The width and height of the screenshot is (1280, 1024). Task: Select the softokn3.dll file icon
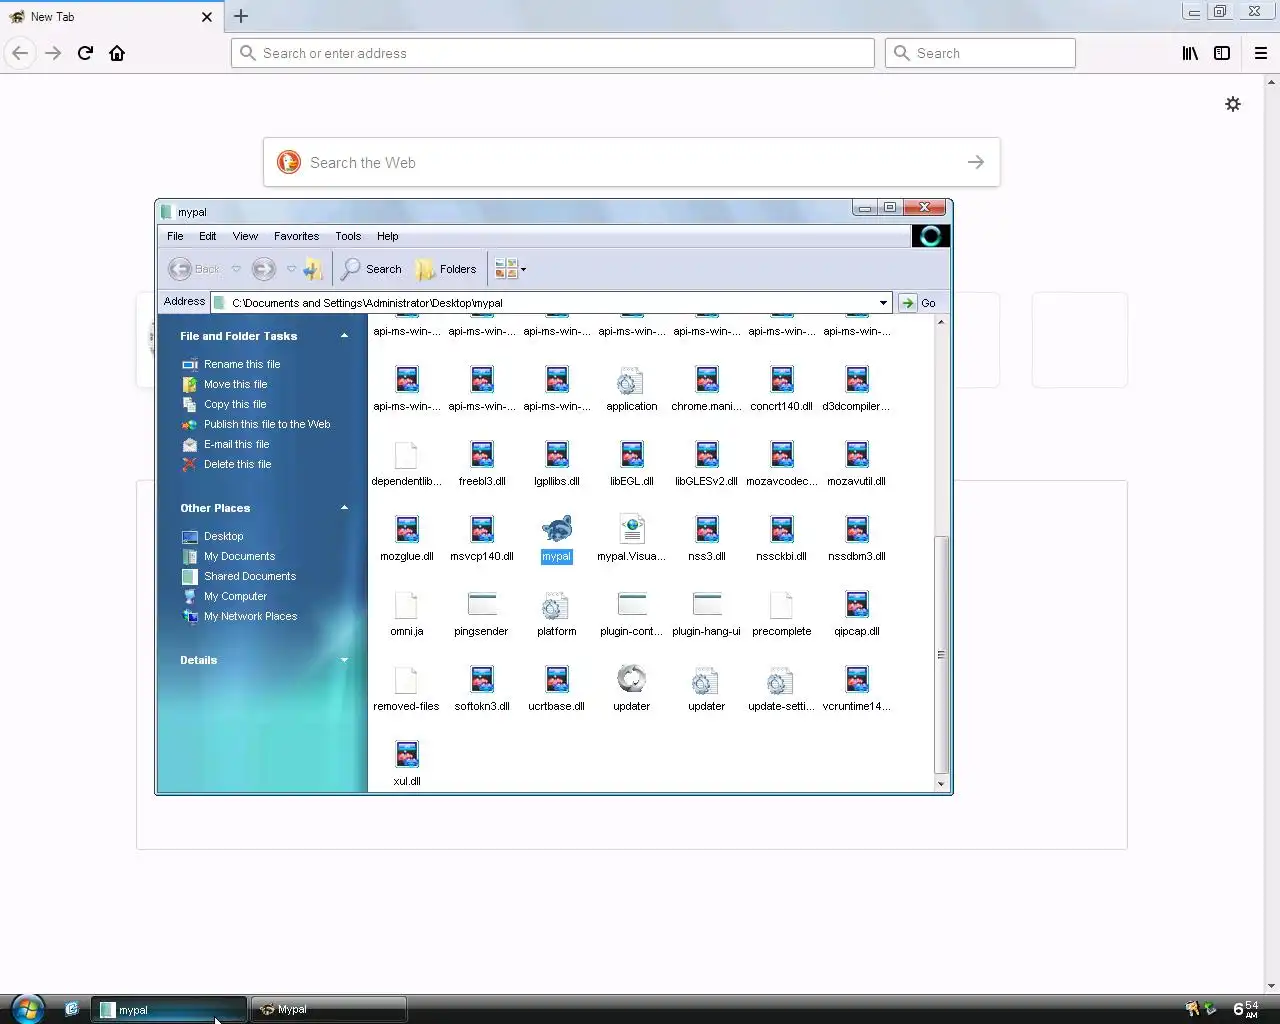(482, 679)
